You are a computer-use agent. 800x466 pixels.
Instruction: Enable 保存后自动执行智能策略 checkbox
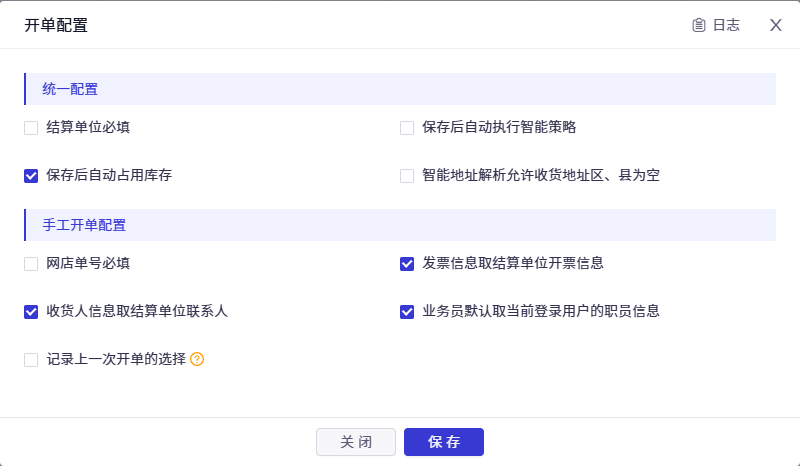[x=407, y=128]
